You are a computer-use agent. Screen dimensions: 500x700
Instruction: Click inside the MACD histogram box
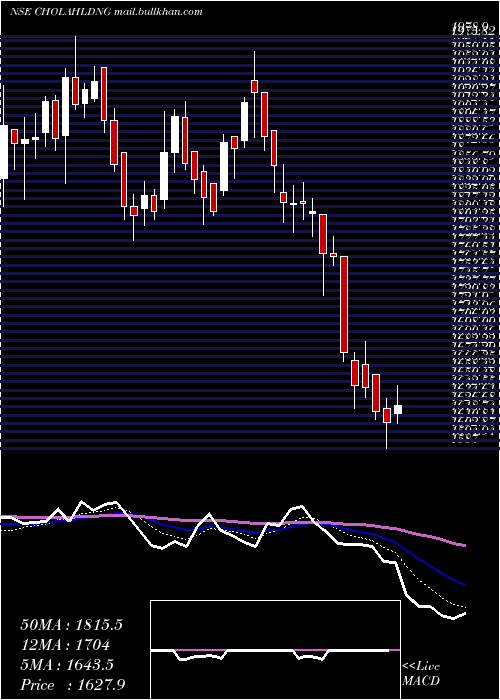pyautogui.click(x=275, y=650)
